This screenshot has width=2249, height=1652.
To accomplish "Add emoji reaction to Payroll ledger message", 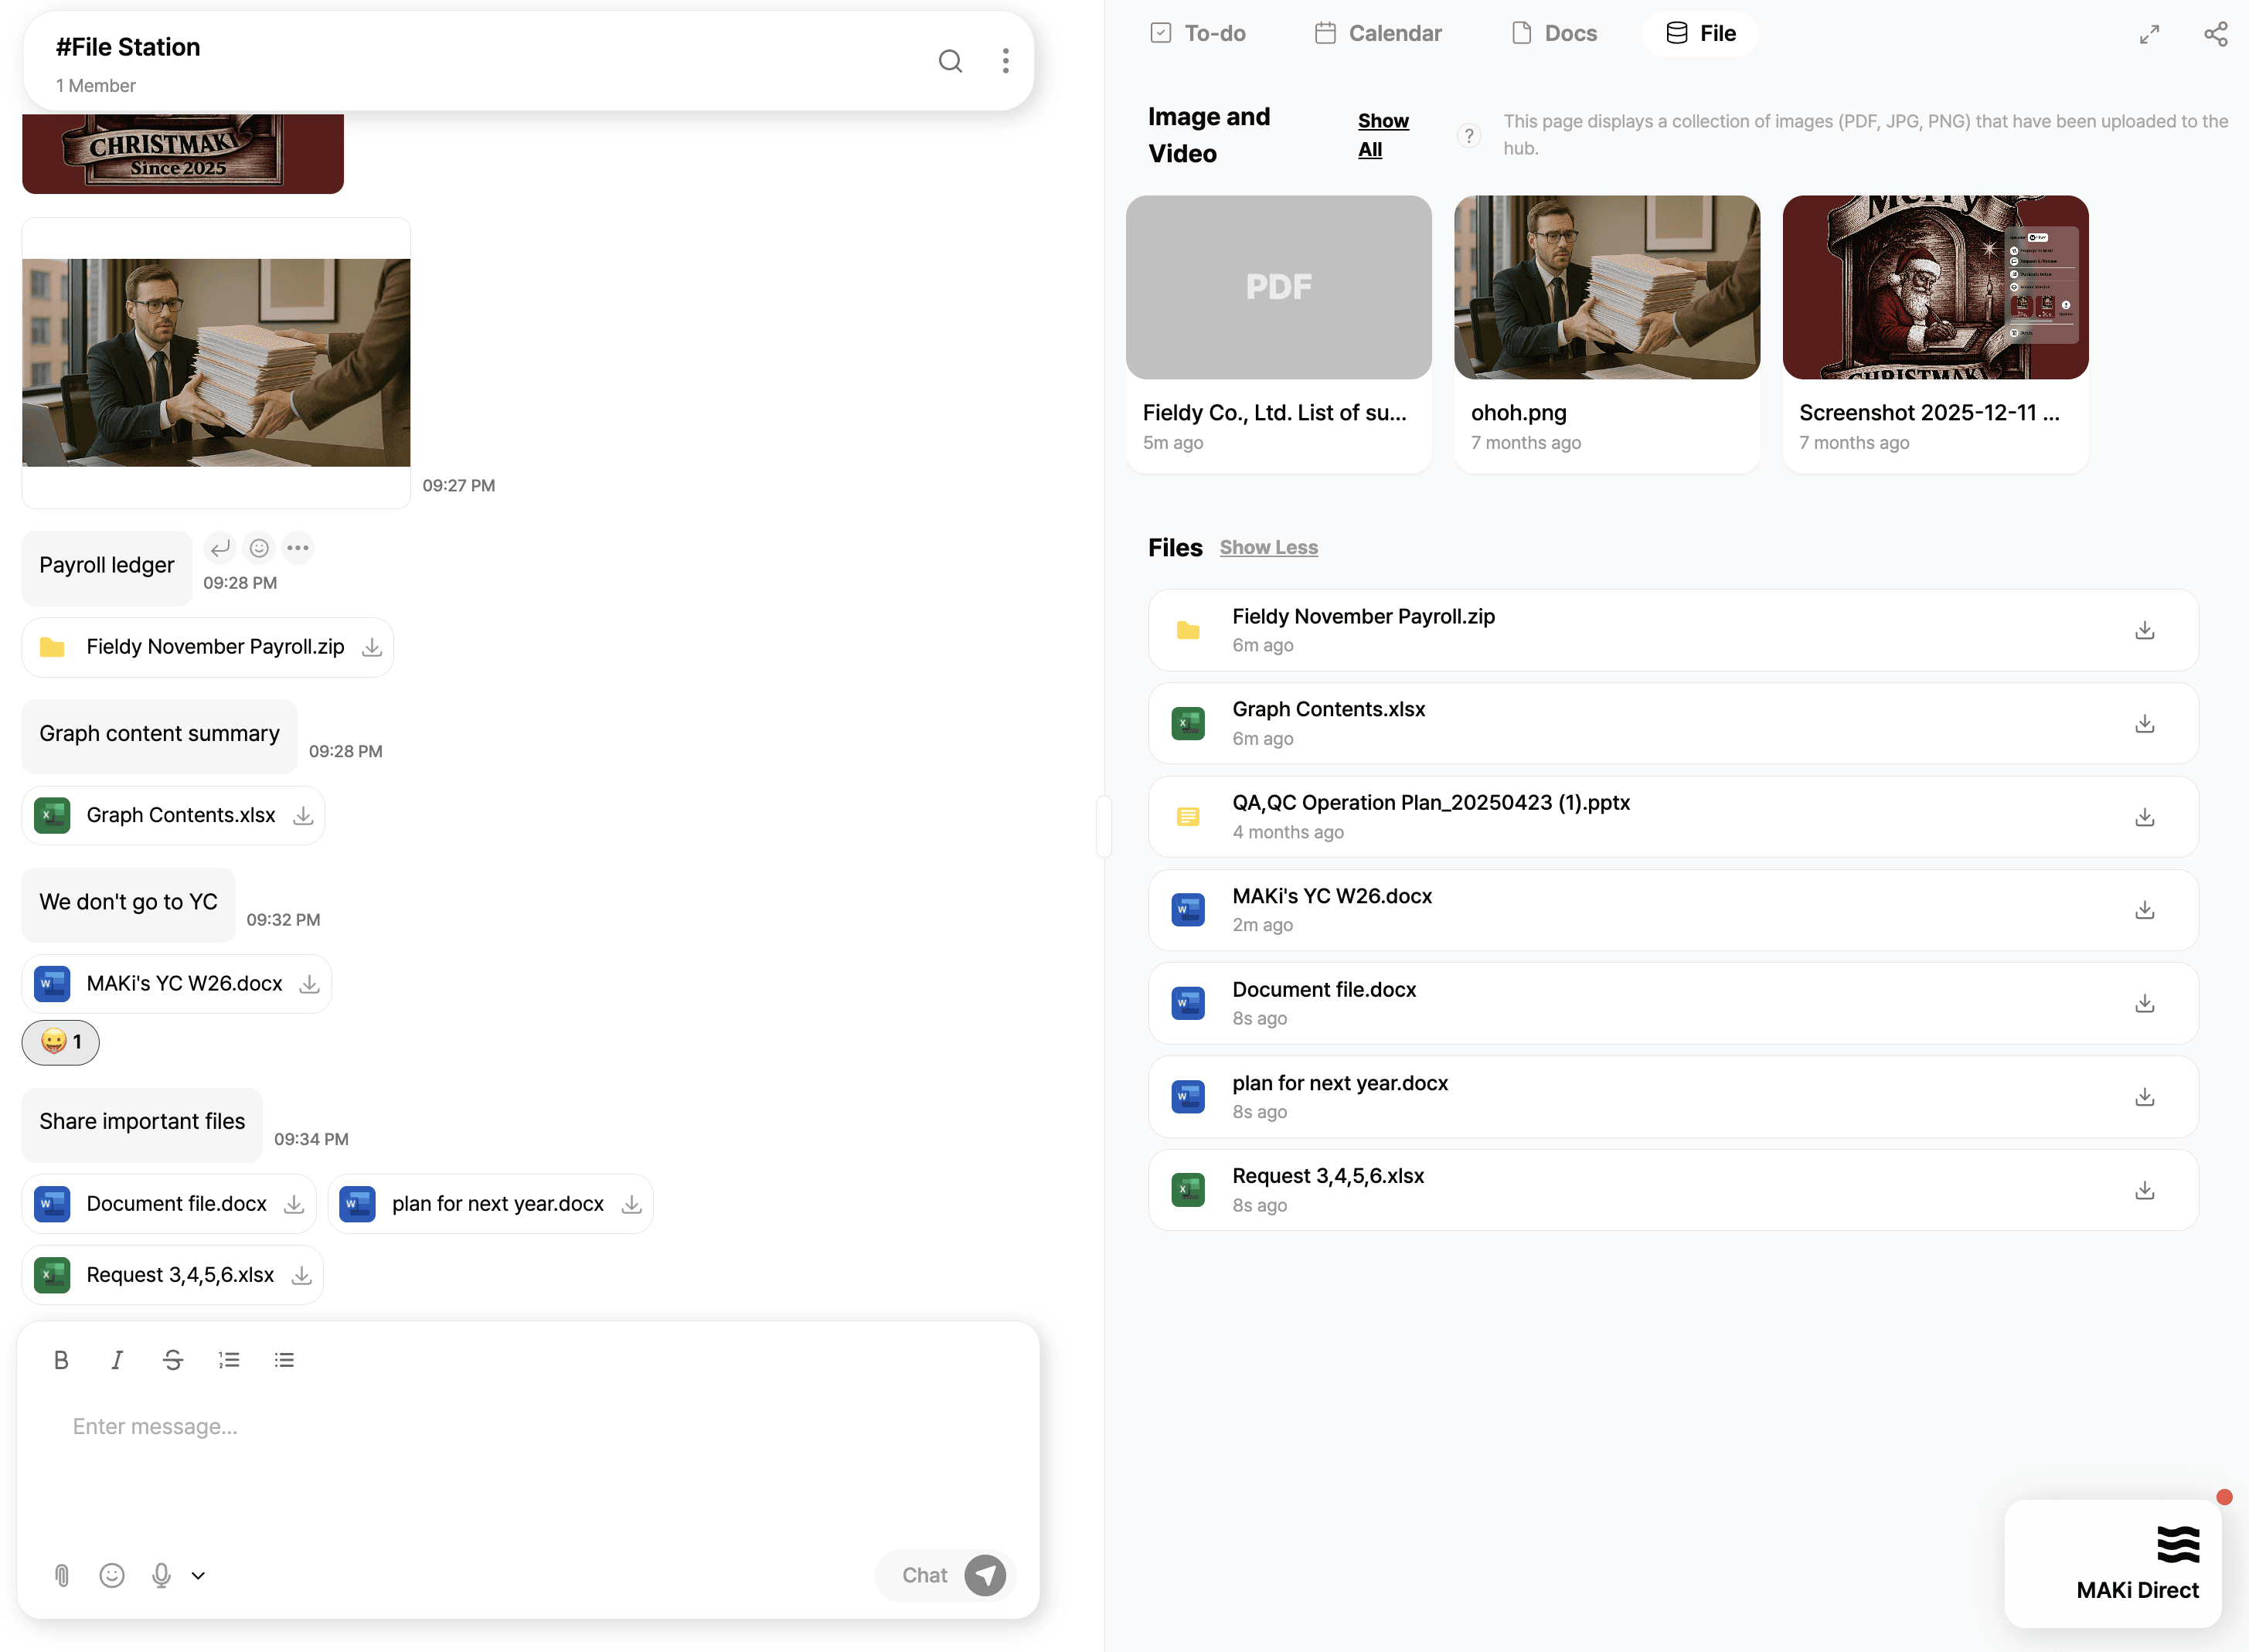I will [x=259, y=548].
